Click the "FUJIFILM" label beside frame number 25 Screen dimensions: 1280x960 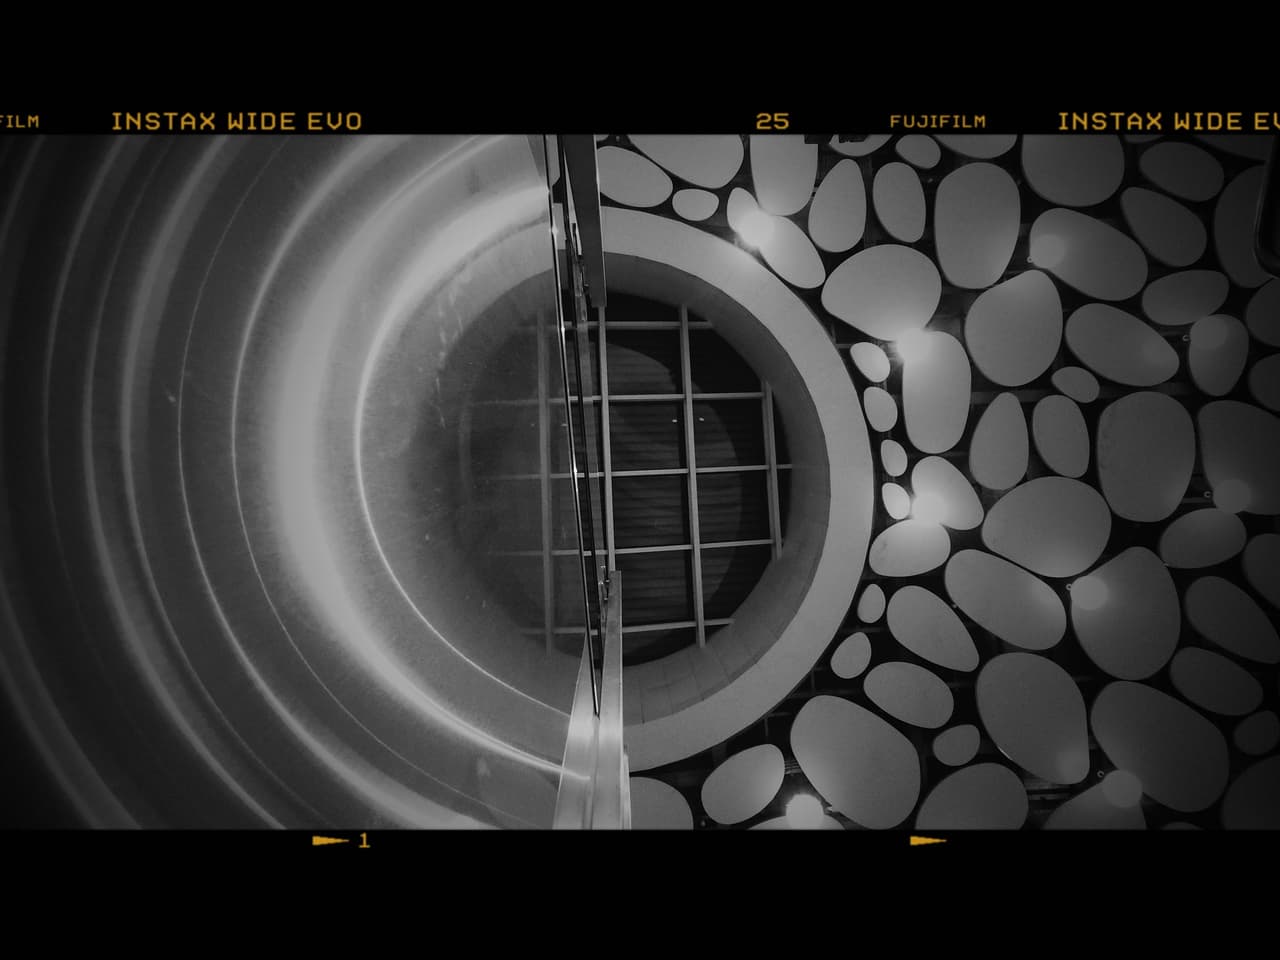click(x=937, y=122)
